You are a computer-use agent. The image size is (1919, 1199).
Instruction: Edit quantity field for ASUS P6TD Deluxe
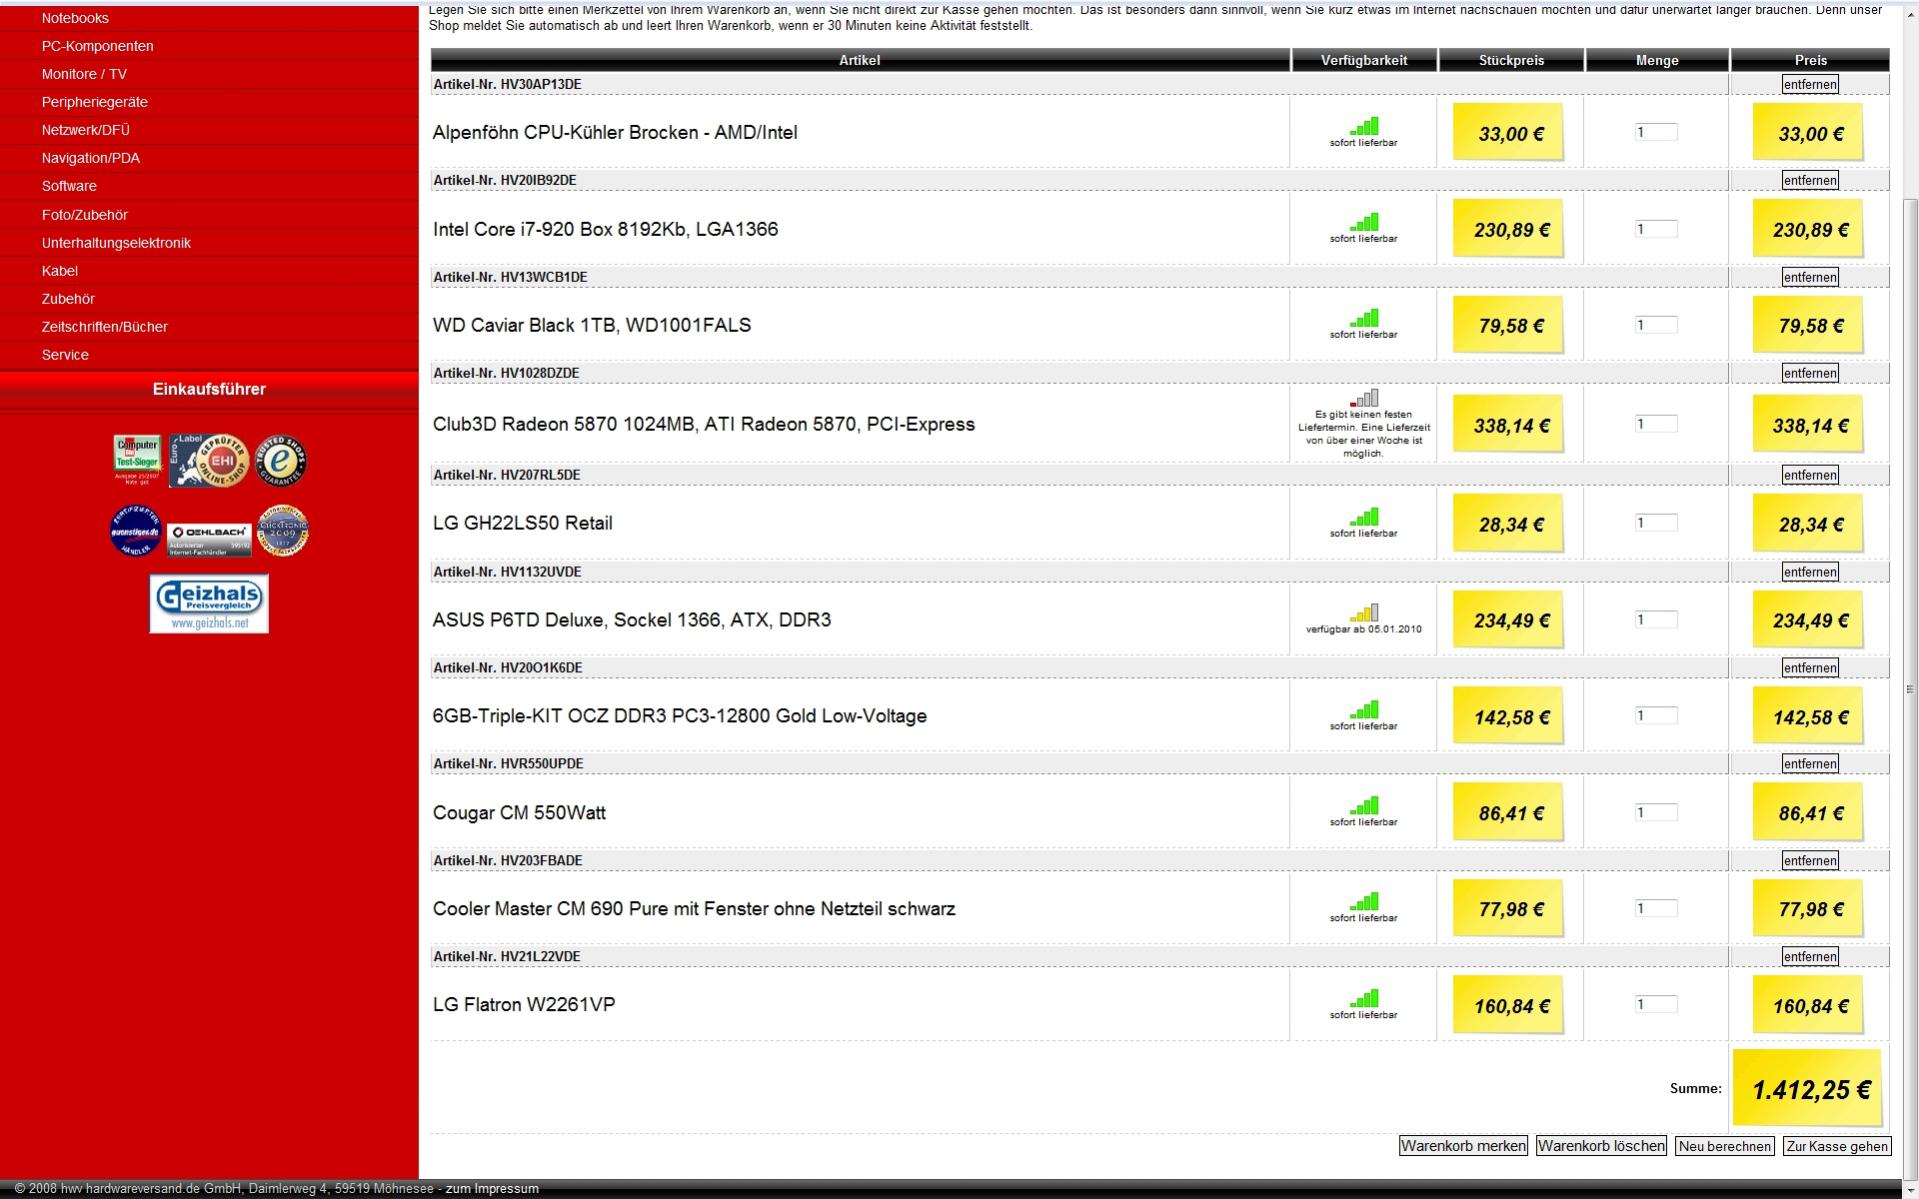tap(1656, 620)
